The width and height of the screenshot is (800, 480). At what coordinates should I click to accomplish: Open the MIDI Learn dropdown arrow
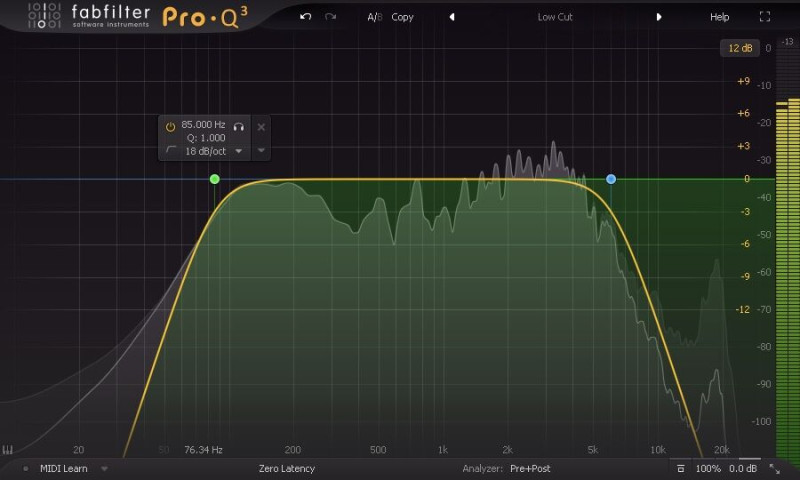tap(104, 468)
